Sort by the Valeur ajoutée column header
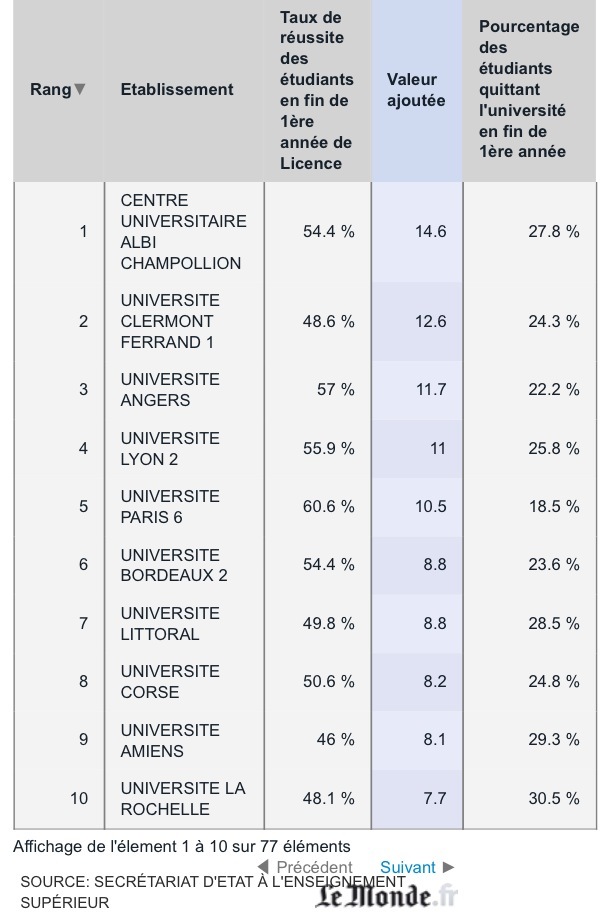The height and width of the screenshot is (917, 606). pyautogui.click(x=417, y=89)
